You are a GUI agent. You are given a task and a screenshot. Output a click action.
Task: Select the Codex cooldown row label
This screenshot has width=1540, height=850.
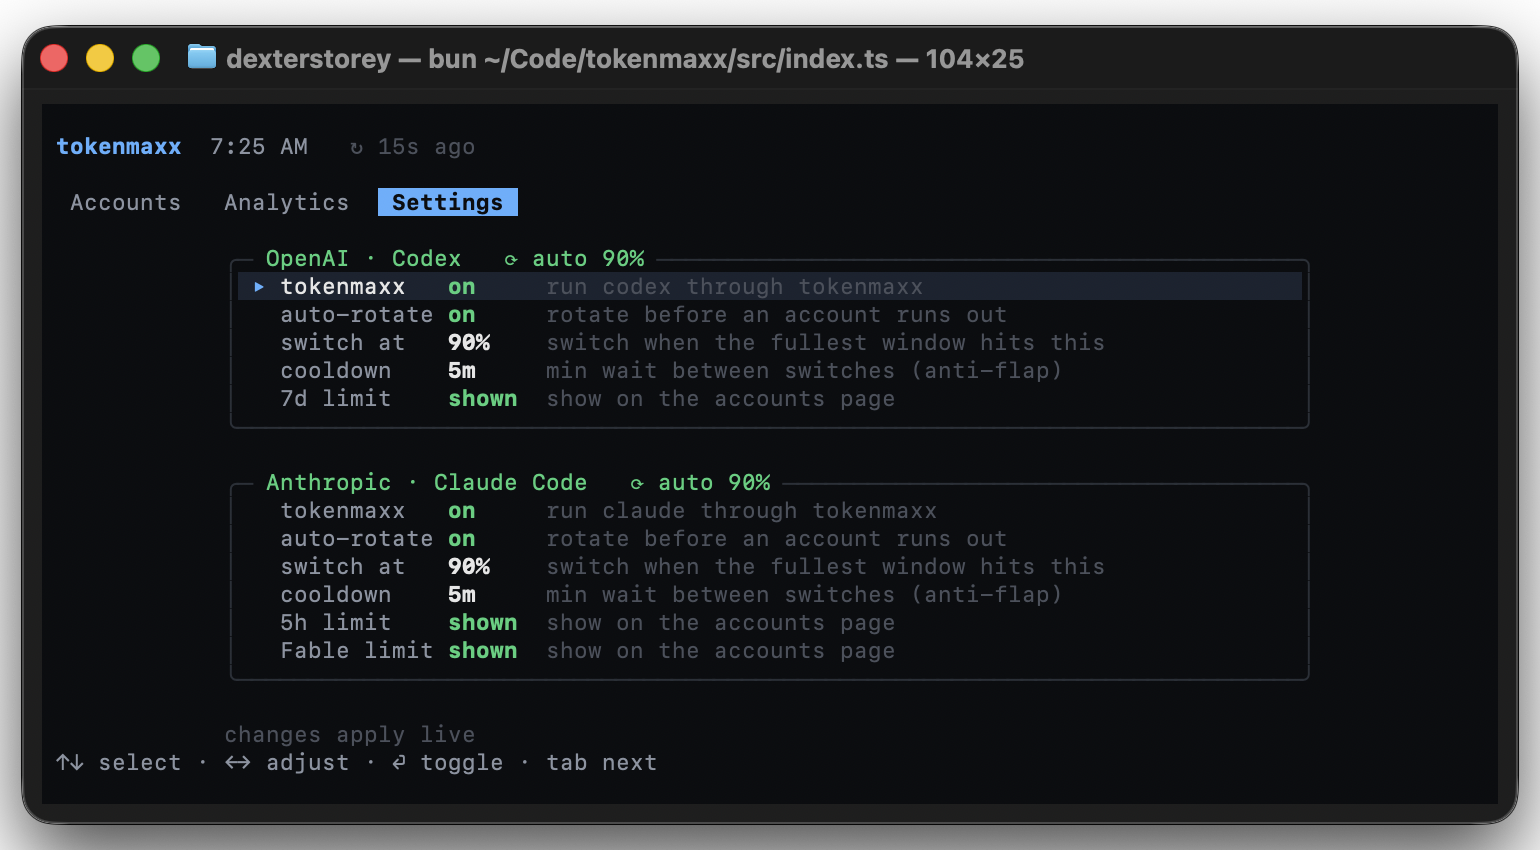click(x=336, y=371)
